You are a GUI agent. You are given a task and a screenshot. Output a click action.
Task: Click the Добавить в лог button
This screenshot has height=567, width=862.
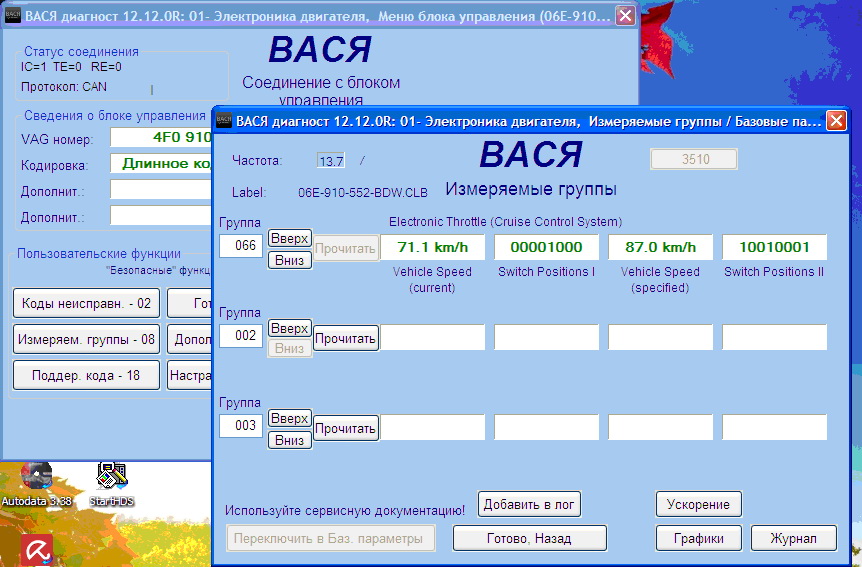pos(529,504)
